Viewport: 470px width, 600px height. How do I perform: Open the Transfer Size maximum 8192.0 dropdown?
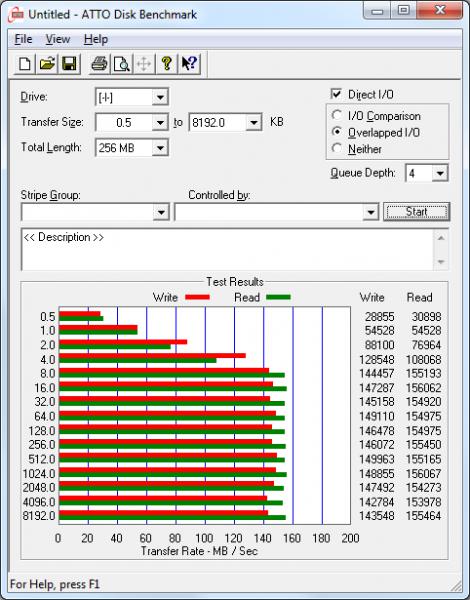[254, 123]
